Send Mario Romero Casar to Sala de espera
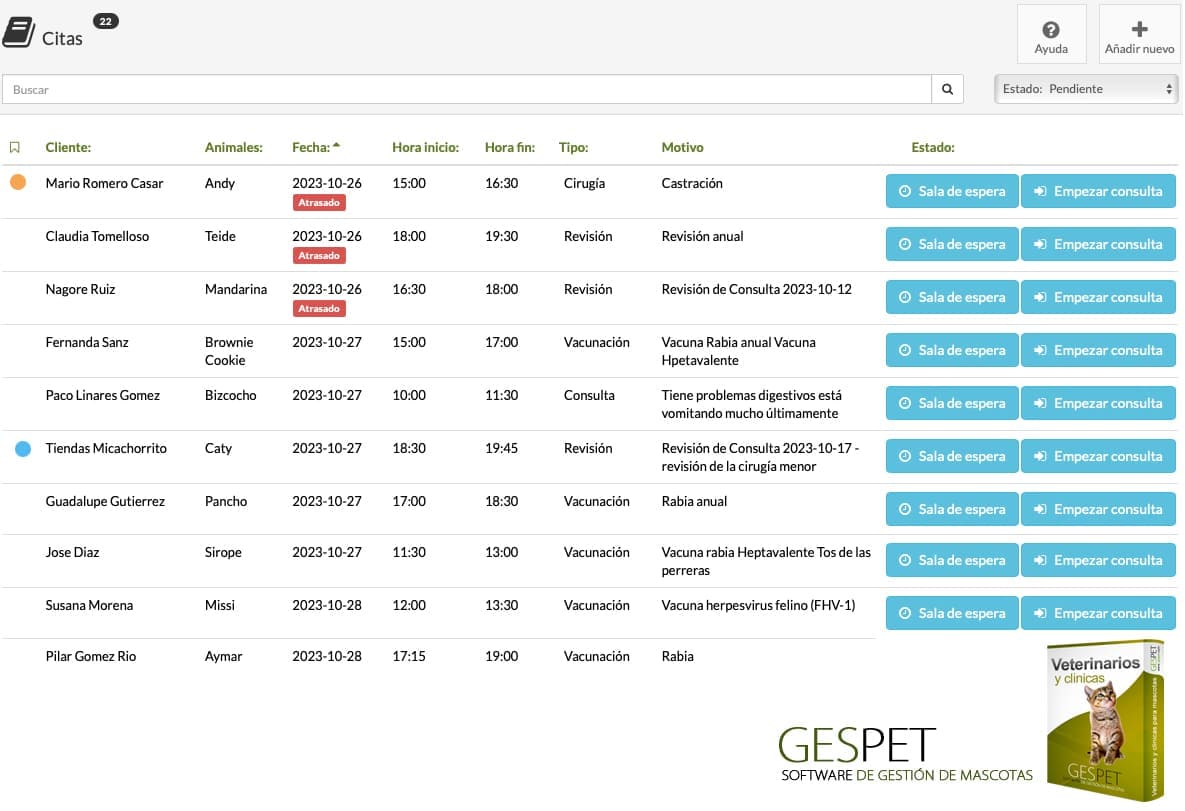Viewport: 1185px width, 811px height. 951,191
